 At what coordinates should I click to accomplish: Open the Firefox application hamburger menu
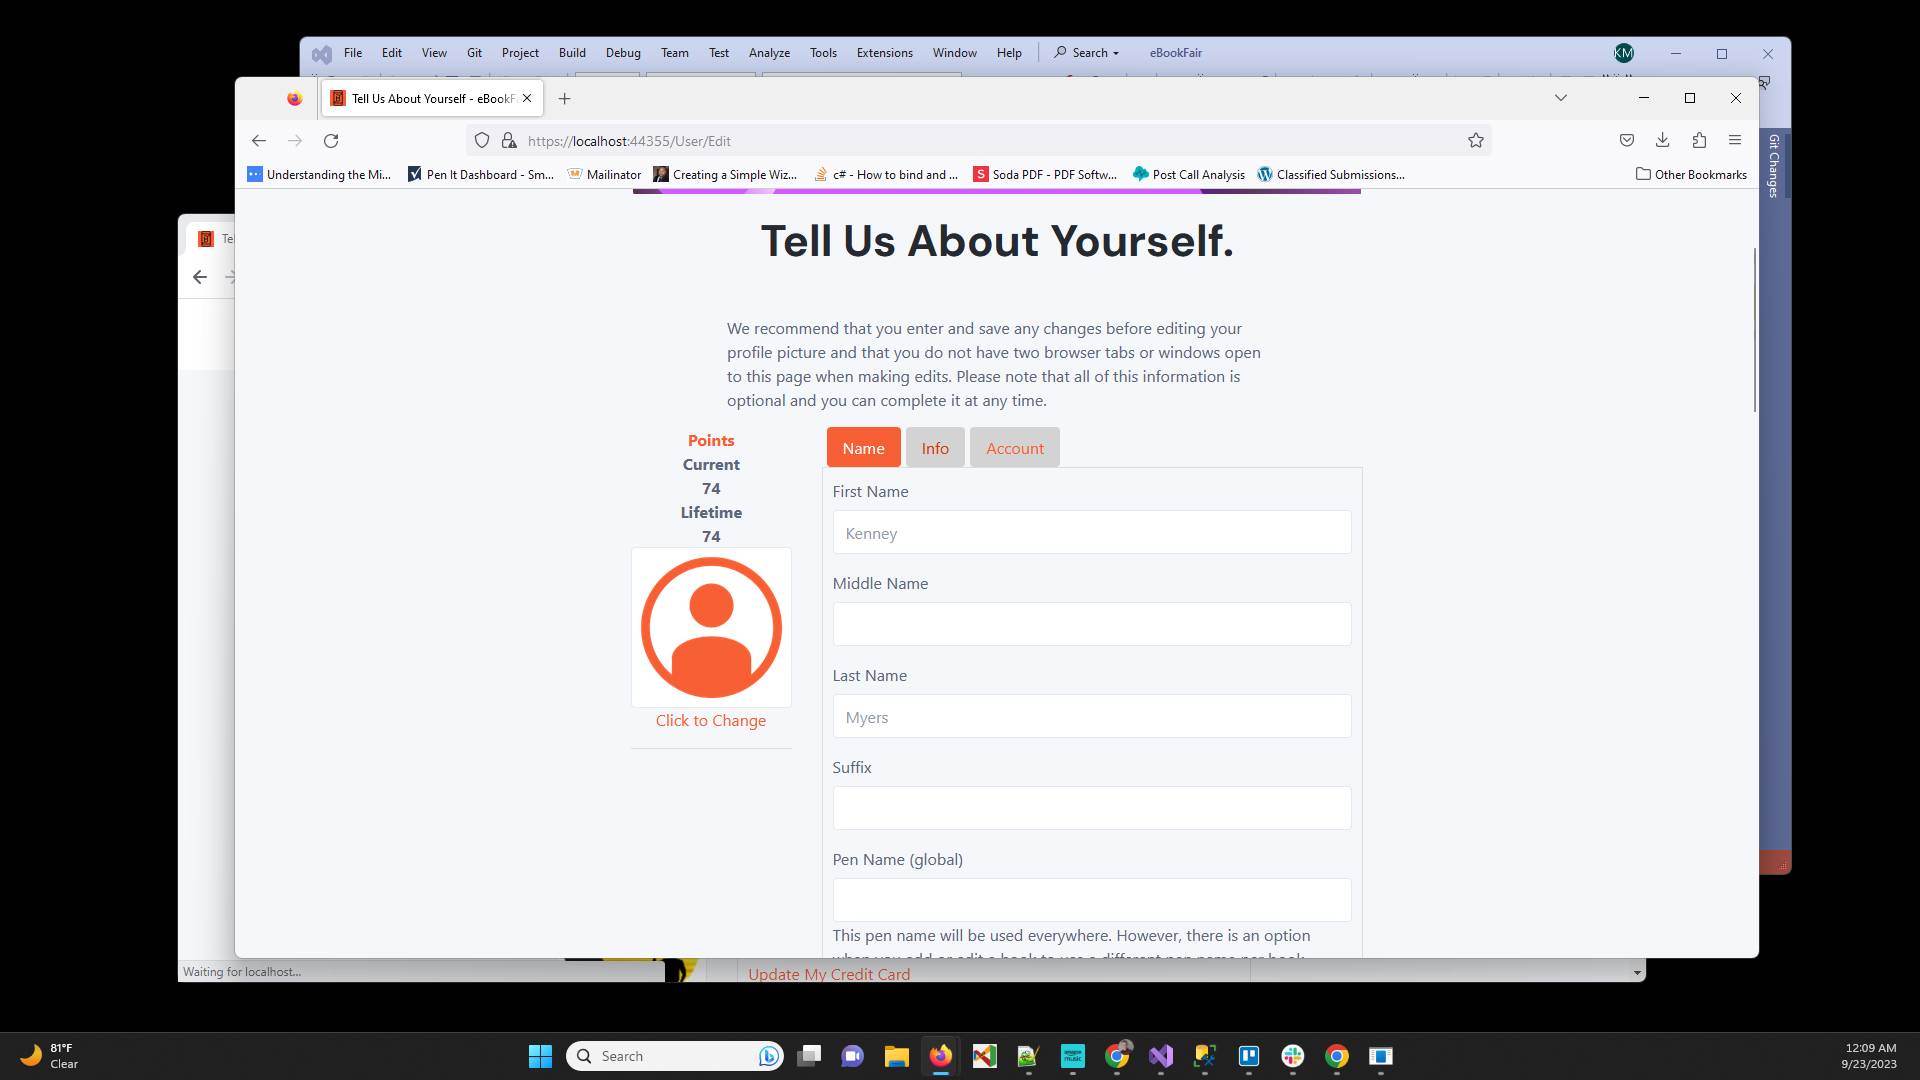(1735, 140)
